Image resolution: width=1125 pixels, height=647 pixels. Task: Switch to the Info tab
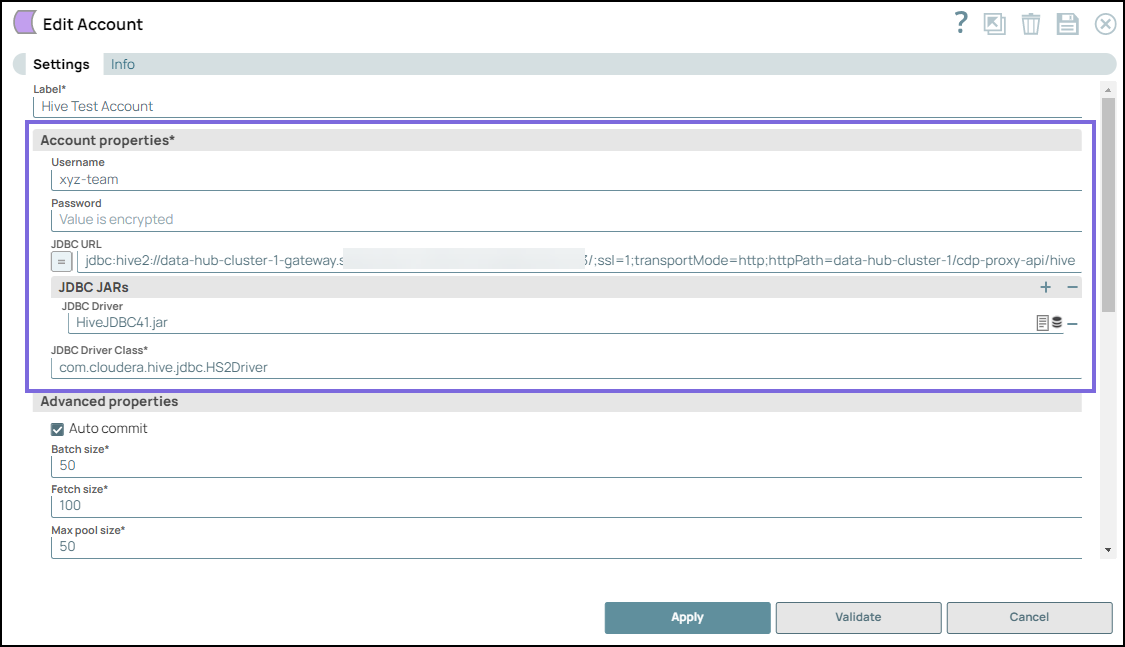click(123, 64)
